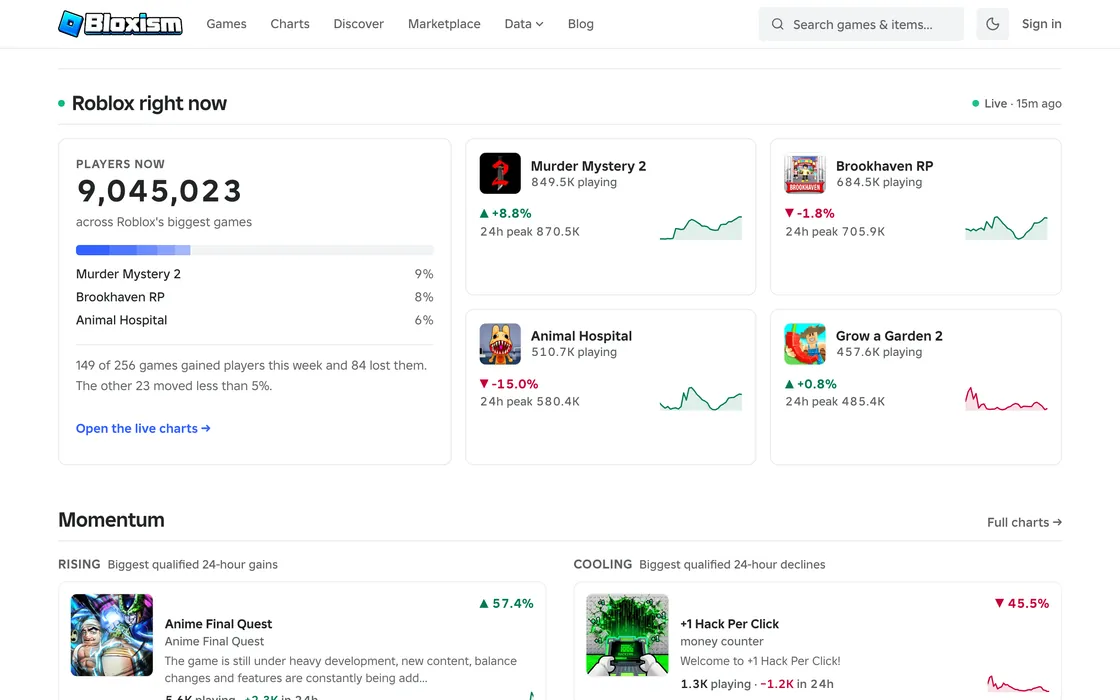Viewport: 1120px width, 700px height.
Task: Click Murder Mystery 2 card title
Action: point(589,166)
